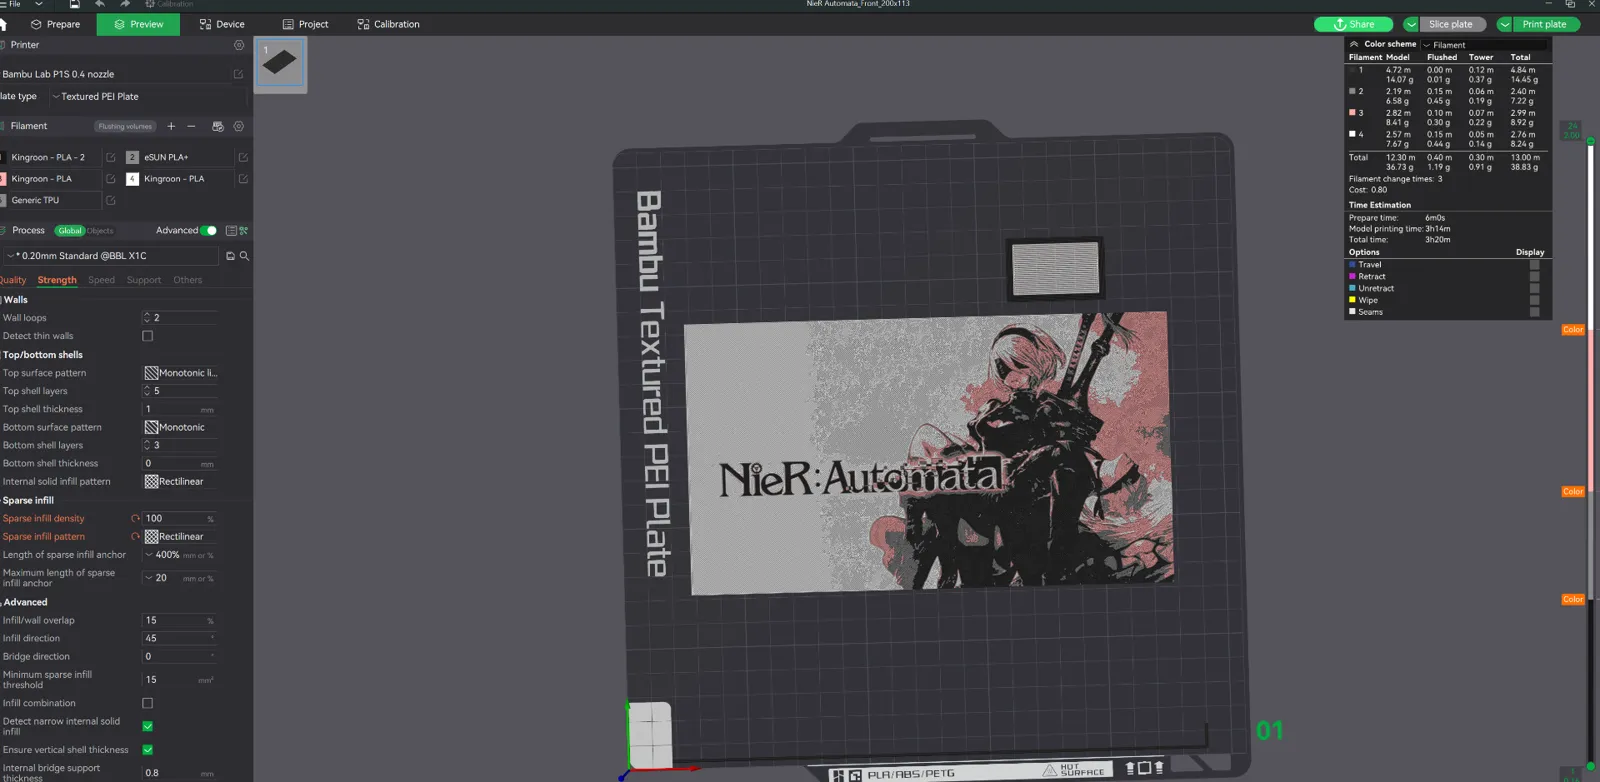Save project with floppy disk icon
1600x782 pixels.
[74, 4]
